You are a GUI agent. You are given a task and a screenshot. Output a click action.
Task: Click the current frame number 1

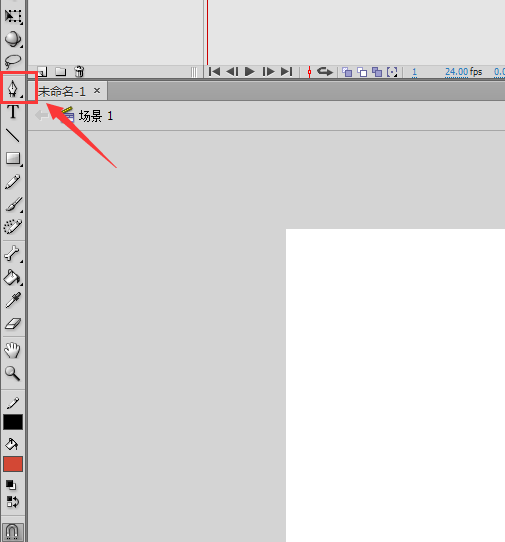(x=414, y=72)
